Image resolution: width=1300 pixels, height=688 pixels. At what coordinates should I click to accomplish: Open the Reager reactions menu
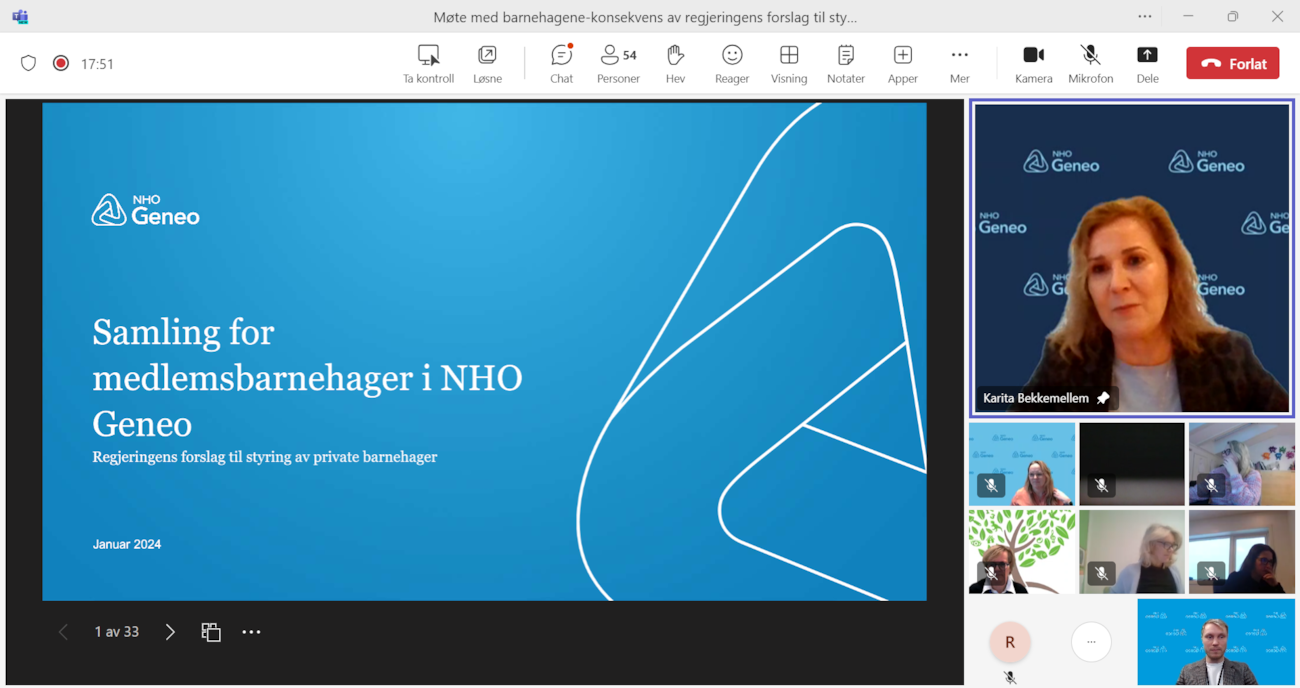(732, 63)
